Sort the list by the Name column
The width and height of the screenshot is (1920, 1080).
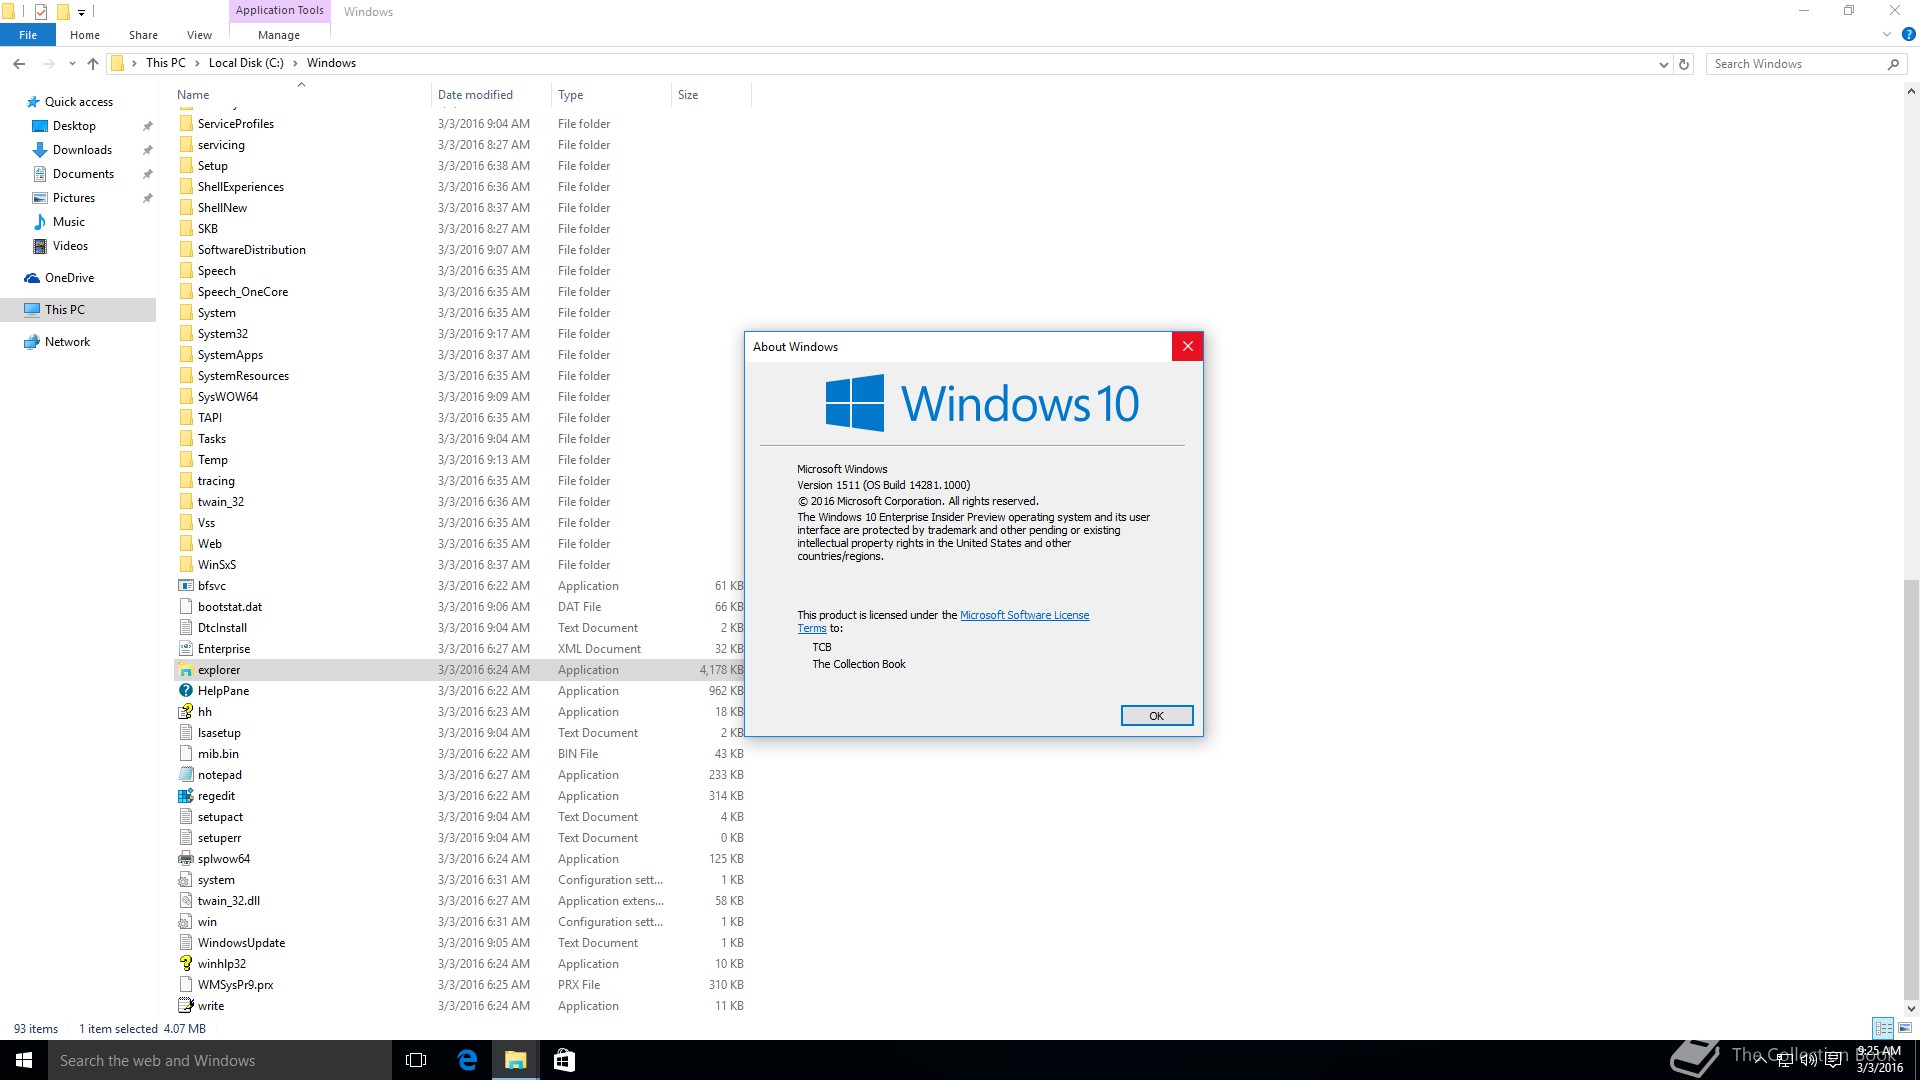tap(300, 95)
